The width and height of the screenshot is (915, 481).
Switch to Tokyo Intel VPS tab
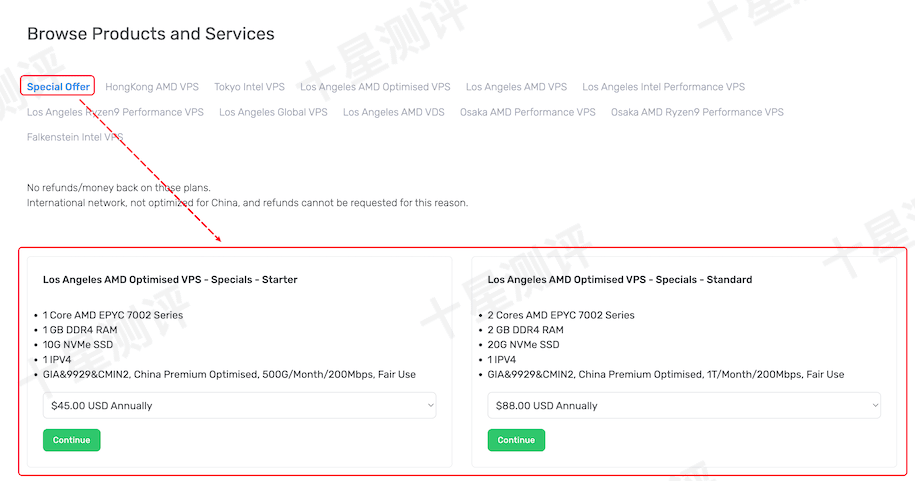coord(249,87)
